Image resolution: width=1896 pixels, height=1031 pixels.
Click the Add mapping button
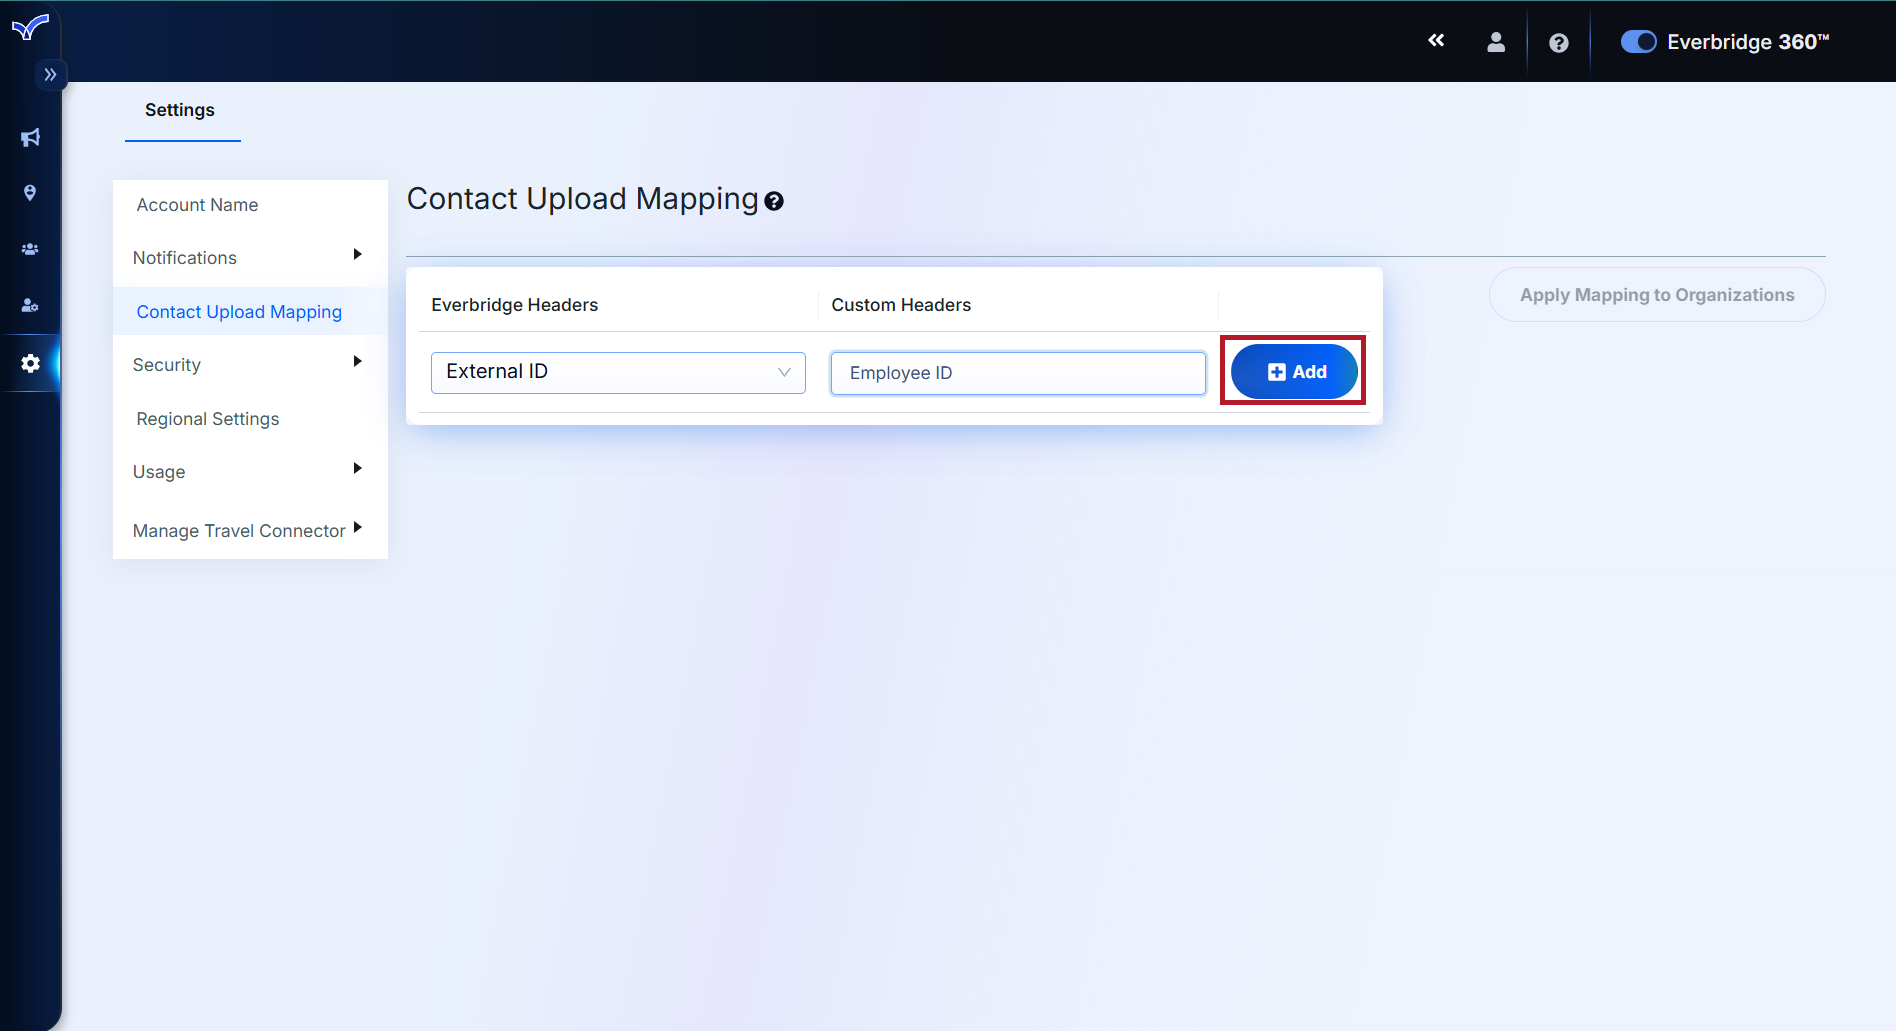(x=1295, y=372)
